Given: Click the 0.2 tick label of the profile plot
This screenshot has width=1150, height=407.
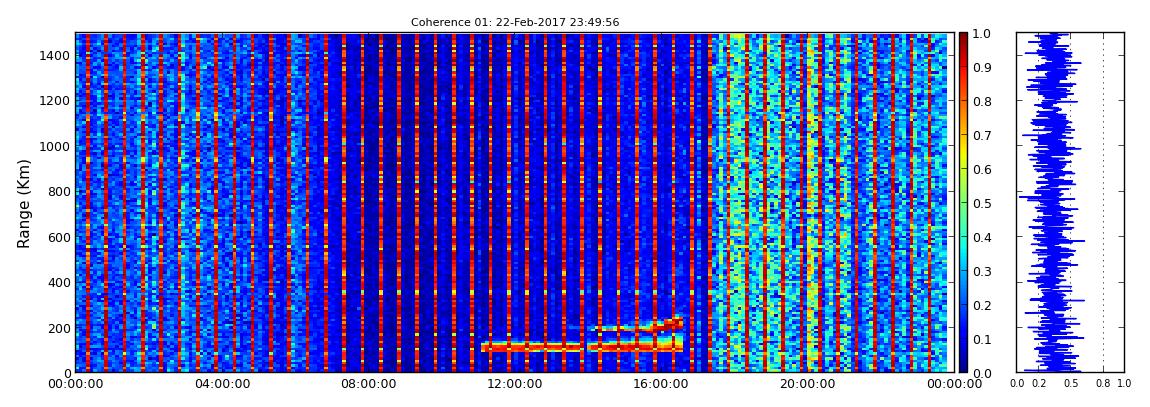Looking at the screenshot, I should click(x=1039, y=384).
